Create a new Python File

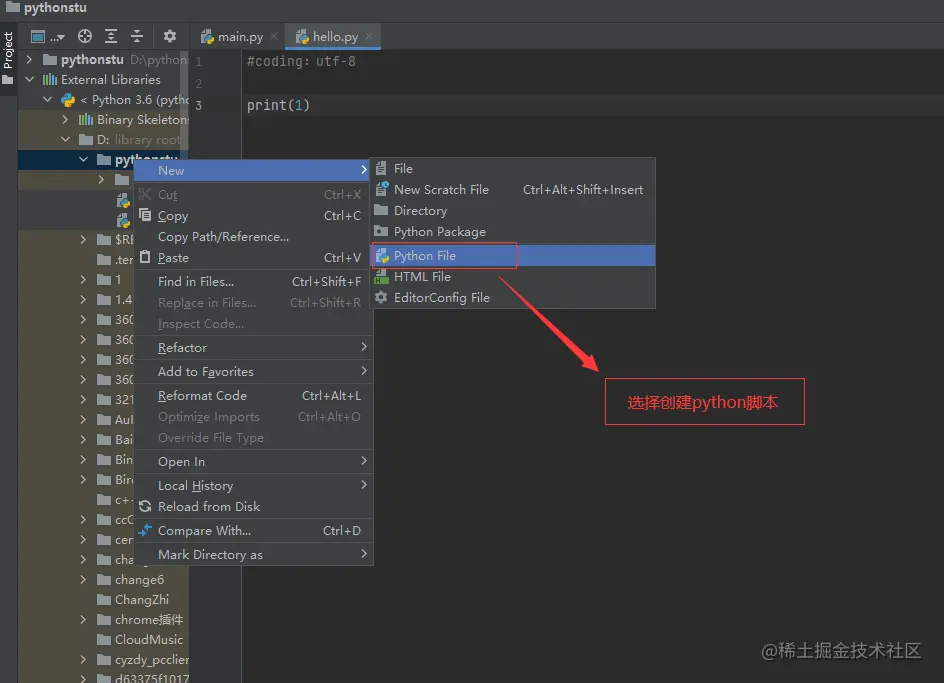point(512,255)
